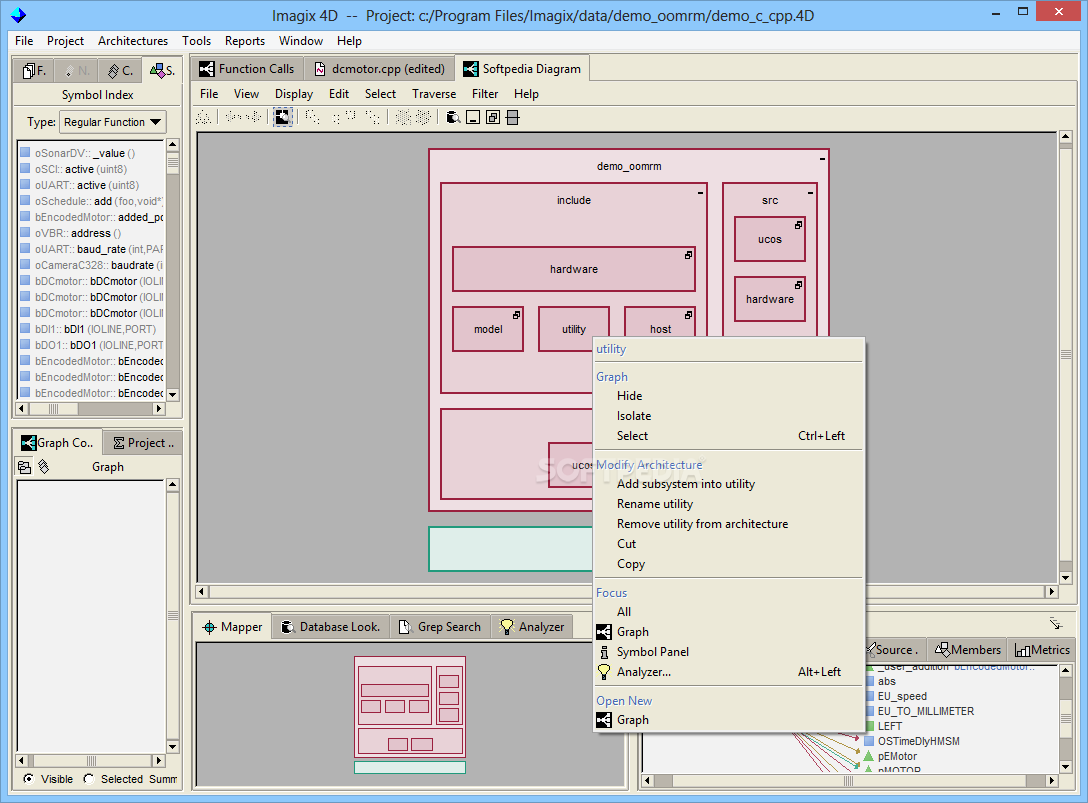Select 'OSTimeDlyHMSM' in members list

click(x=919, y=741)
